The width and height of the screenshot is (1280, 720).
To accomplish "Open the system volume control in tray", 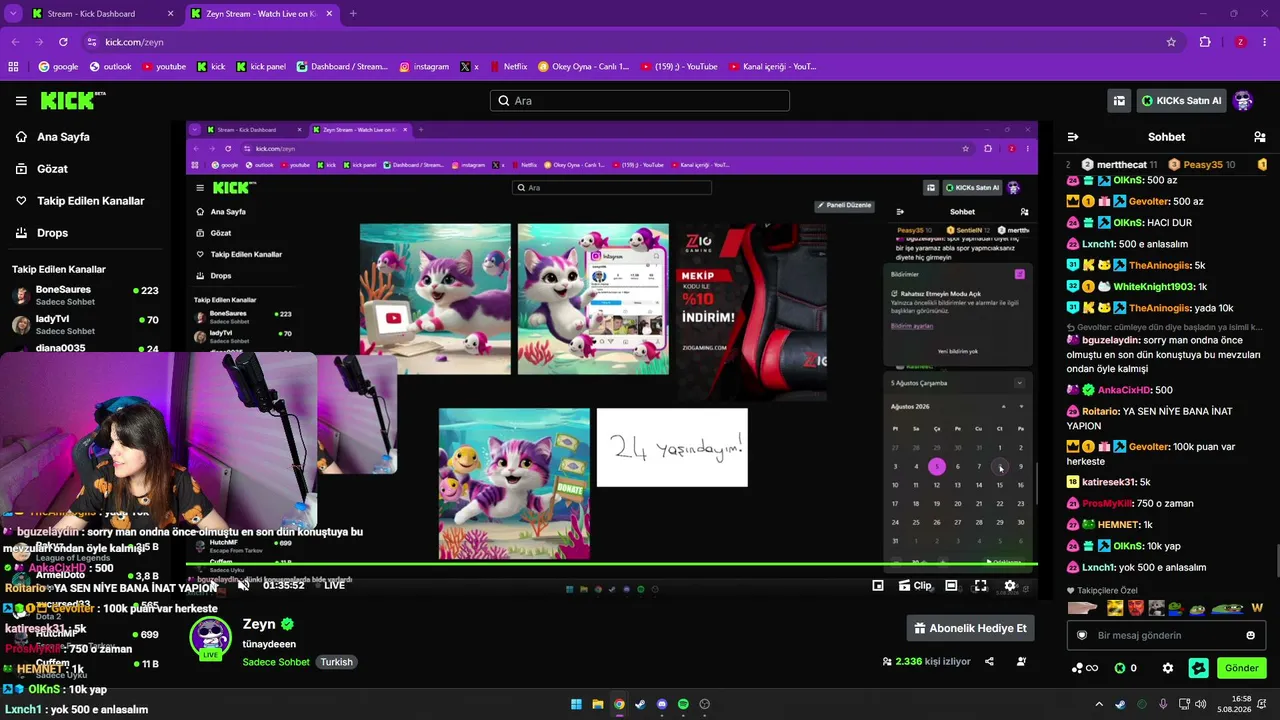I will [1203, 704].
